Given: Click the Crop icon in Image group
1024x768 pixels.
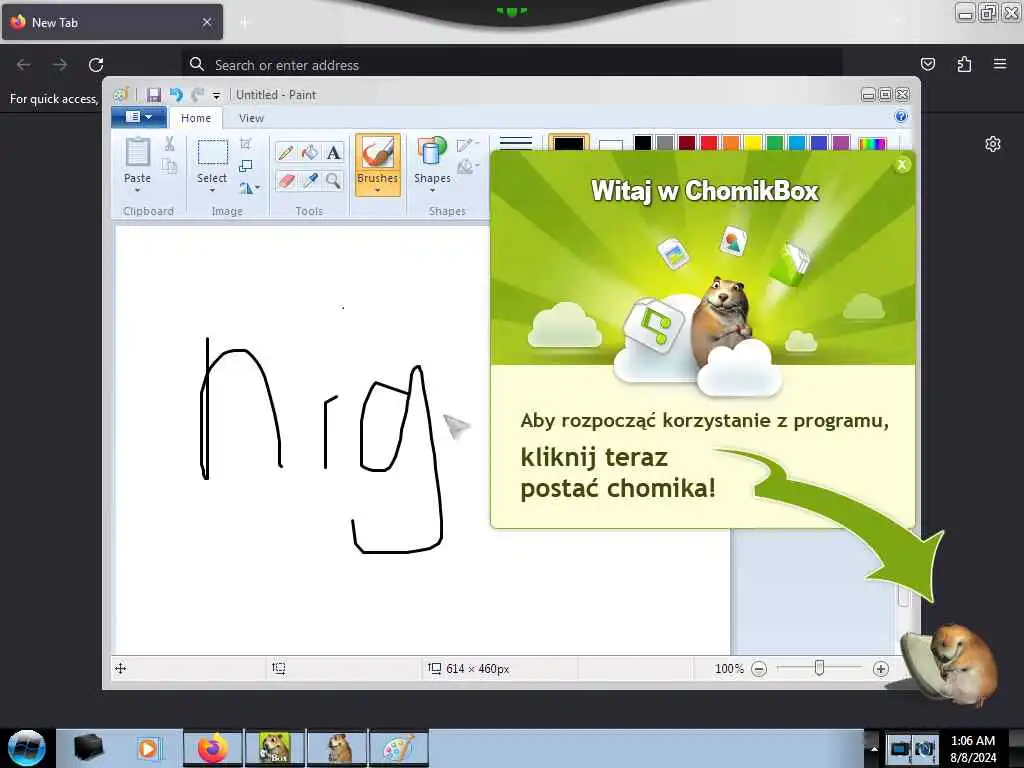Looking at the screenshot, I should pos(246,144).
